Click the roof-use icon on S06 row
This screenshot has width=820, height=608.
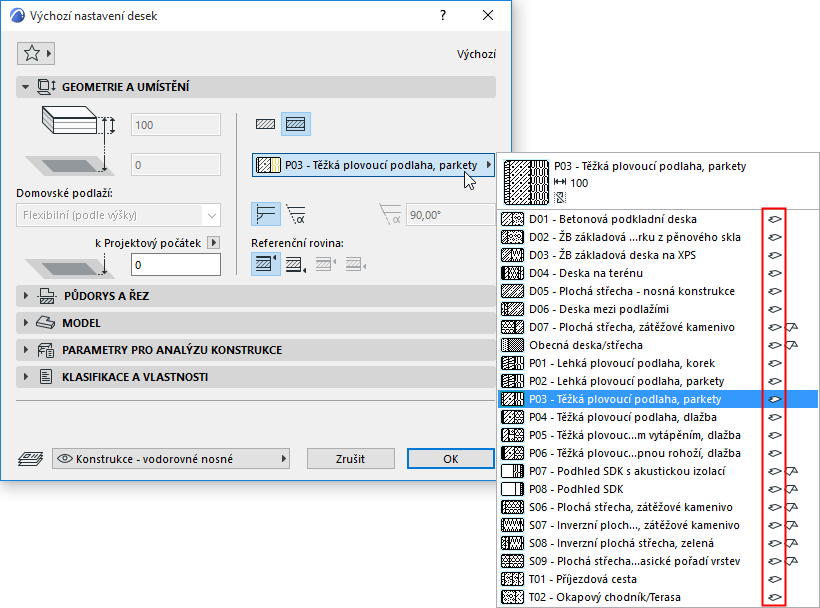[792, 507]
